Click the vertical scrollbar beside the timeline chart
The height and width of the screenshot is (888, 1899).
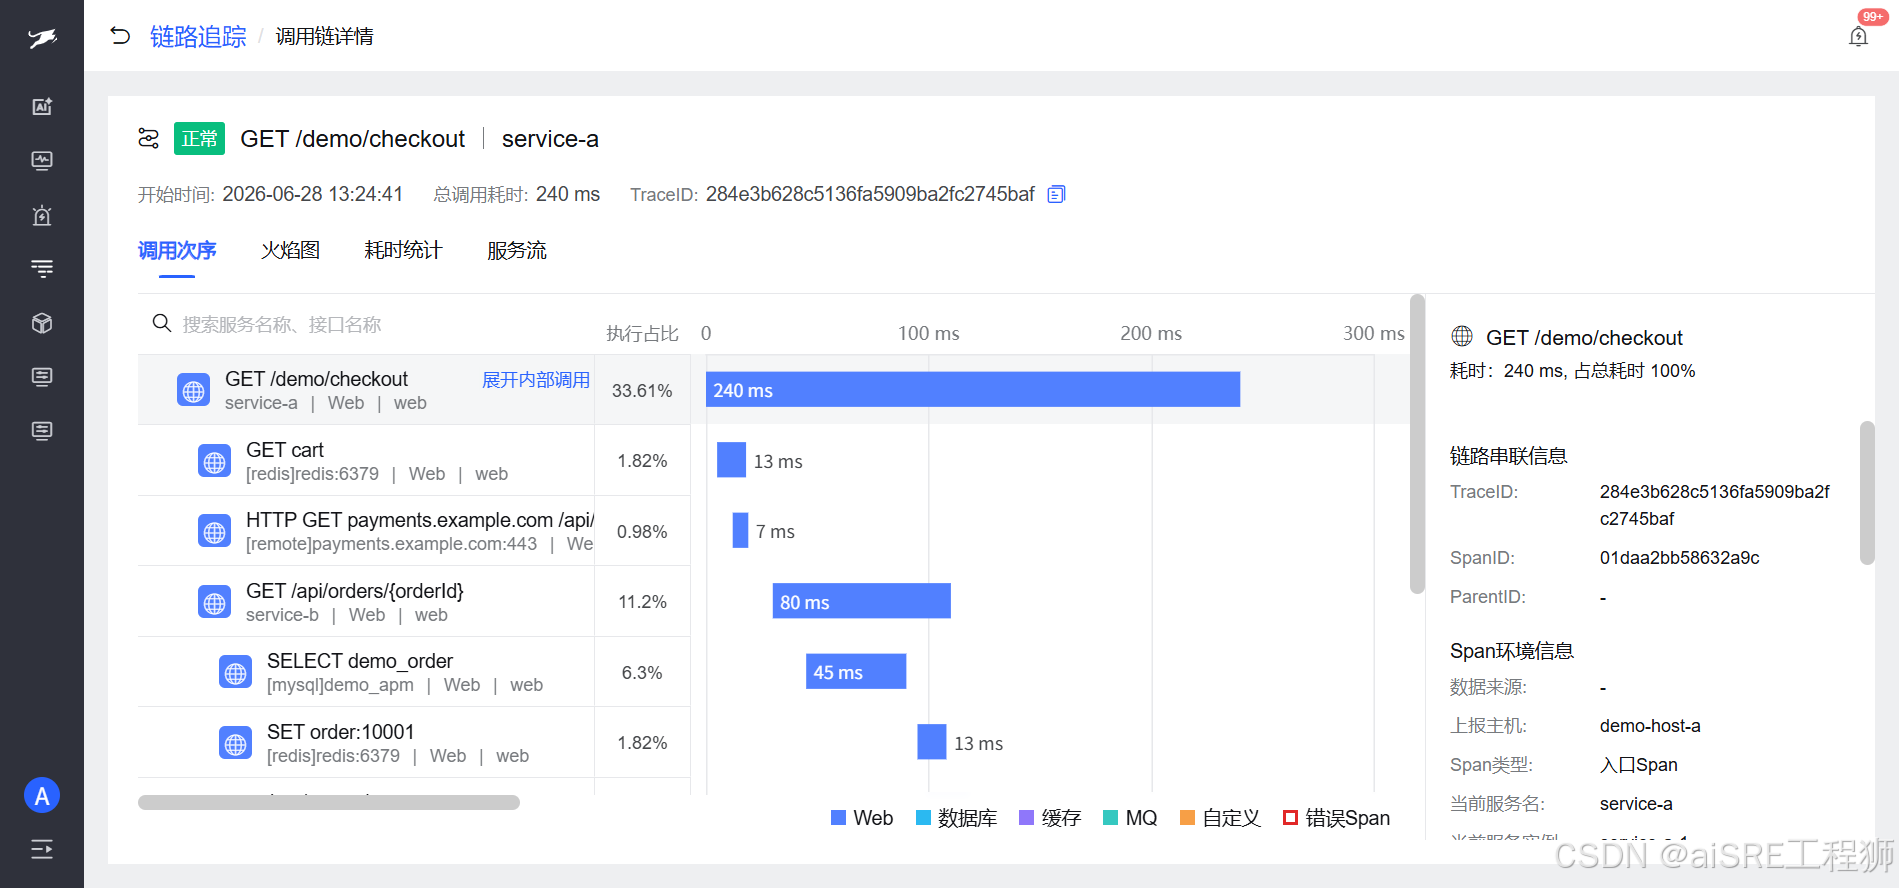pos(1417,444)
